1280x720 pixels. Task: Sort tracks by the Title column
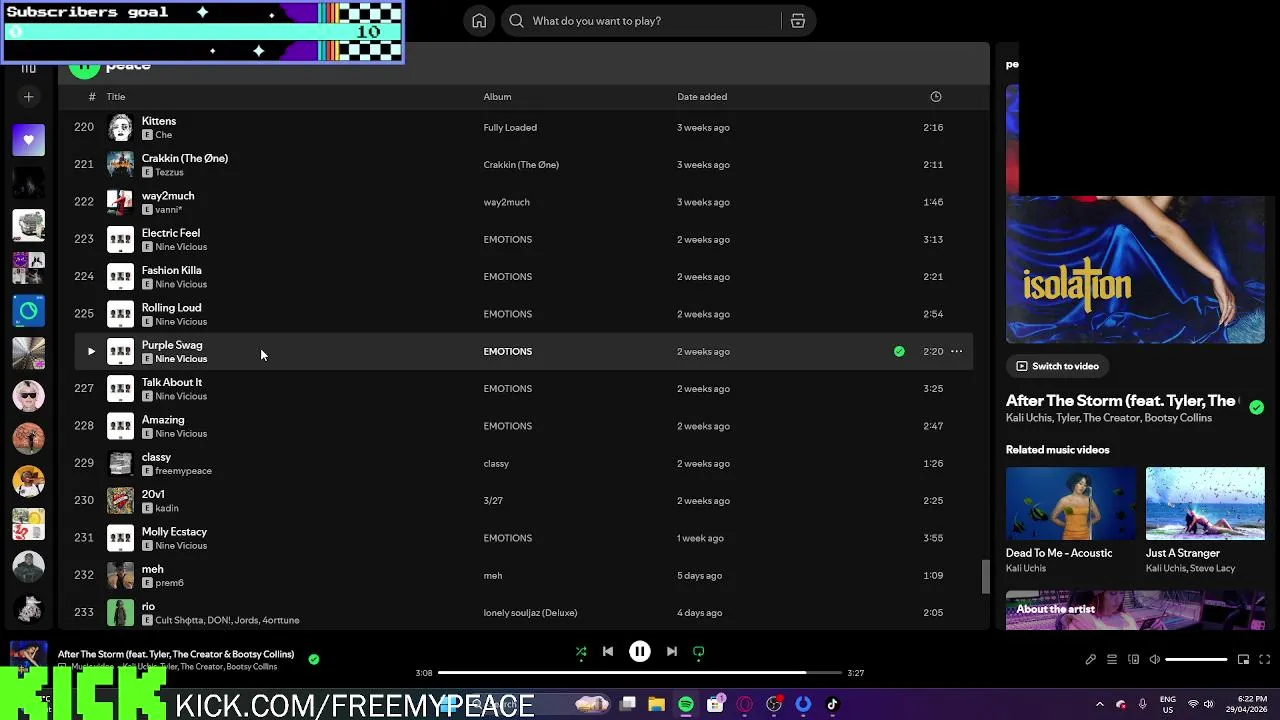[x=116, y=97]
